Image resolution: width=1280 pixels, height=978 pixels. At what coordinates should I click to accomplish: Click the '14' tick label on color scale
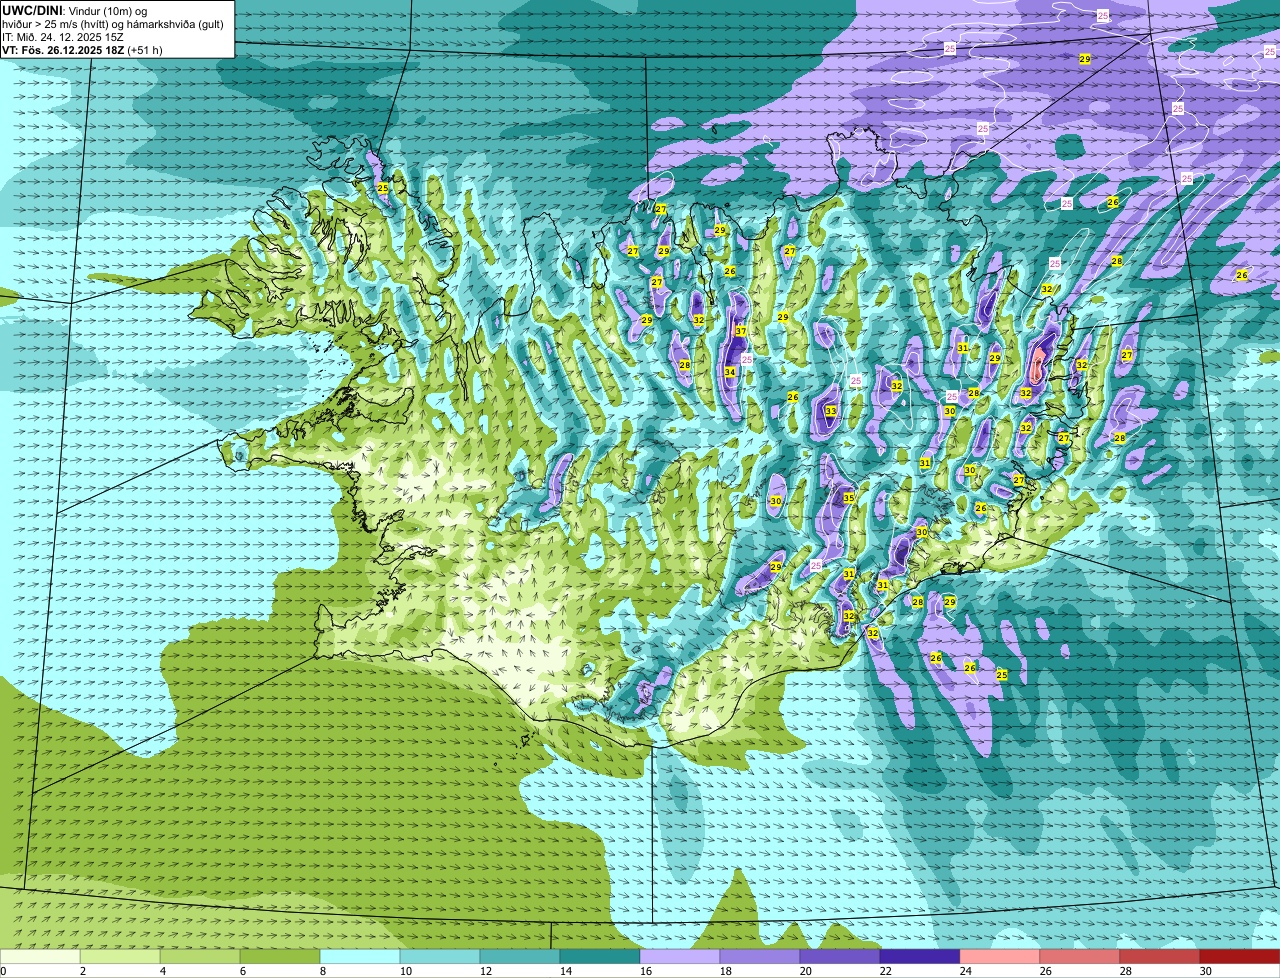click(566, 971)
